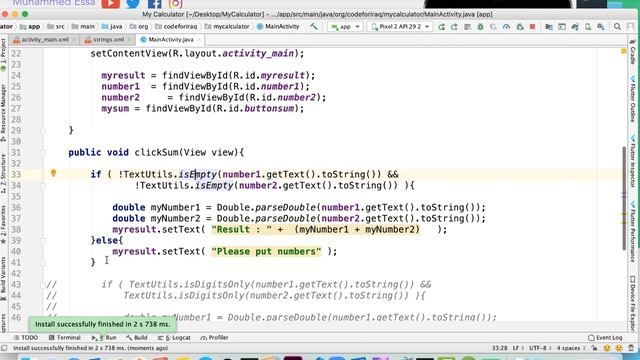Click the codeforiraq breadcrumb folder
The height and width of the screenshot is (360, 640).
tap(176, 27)
